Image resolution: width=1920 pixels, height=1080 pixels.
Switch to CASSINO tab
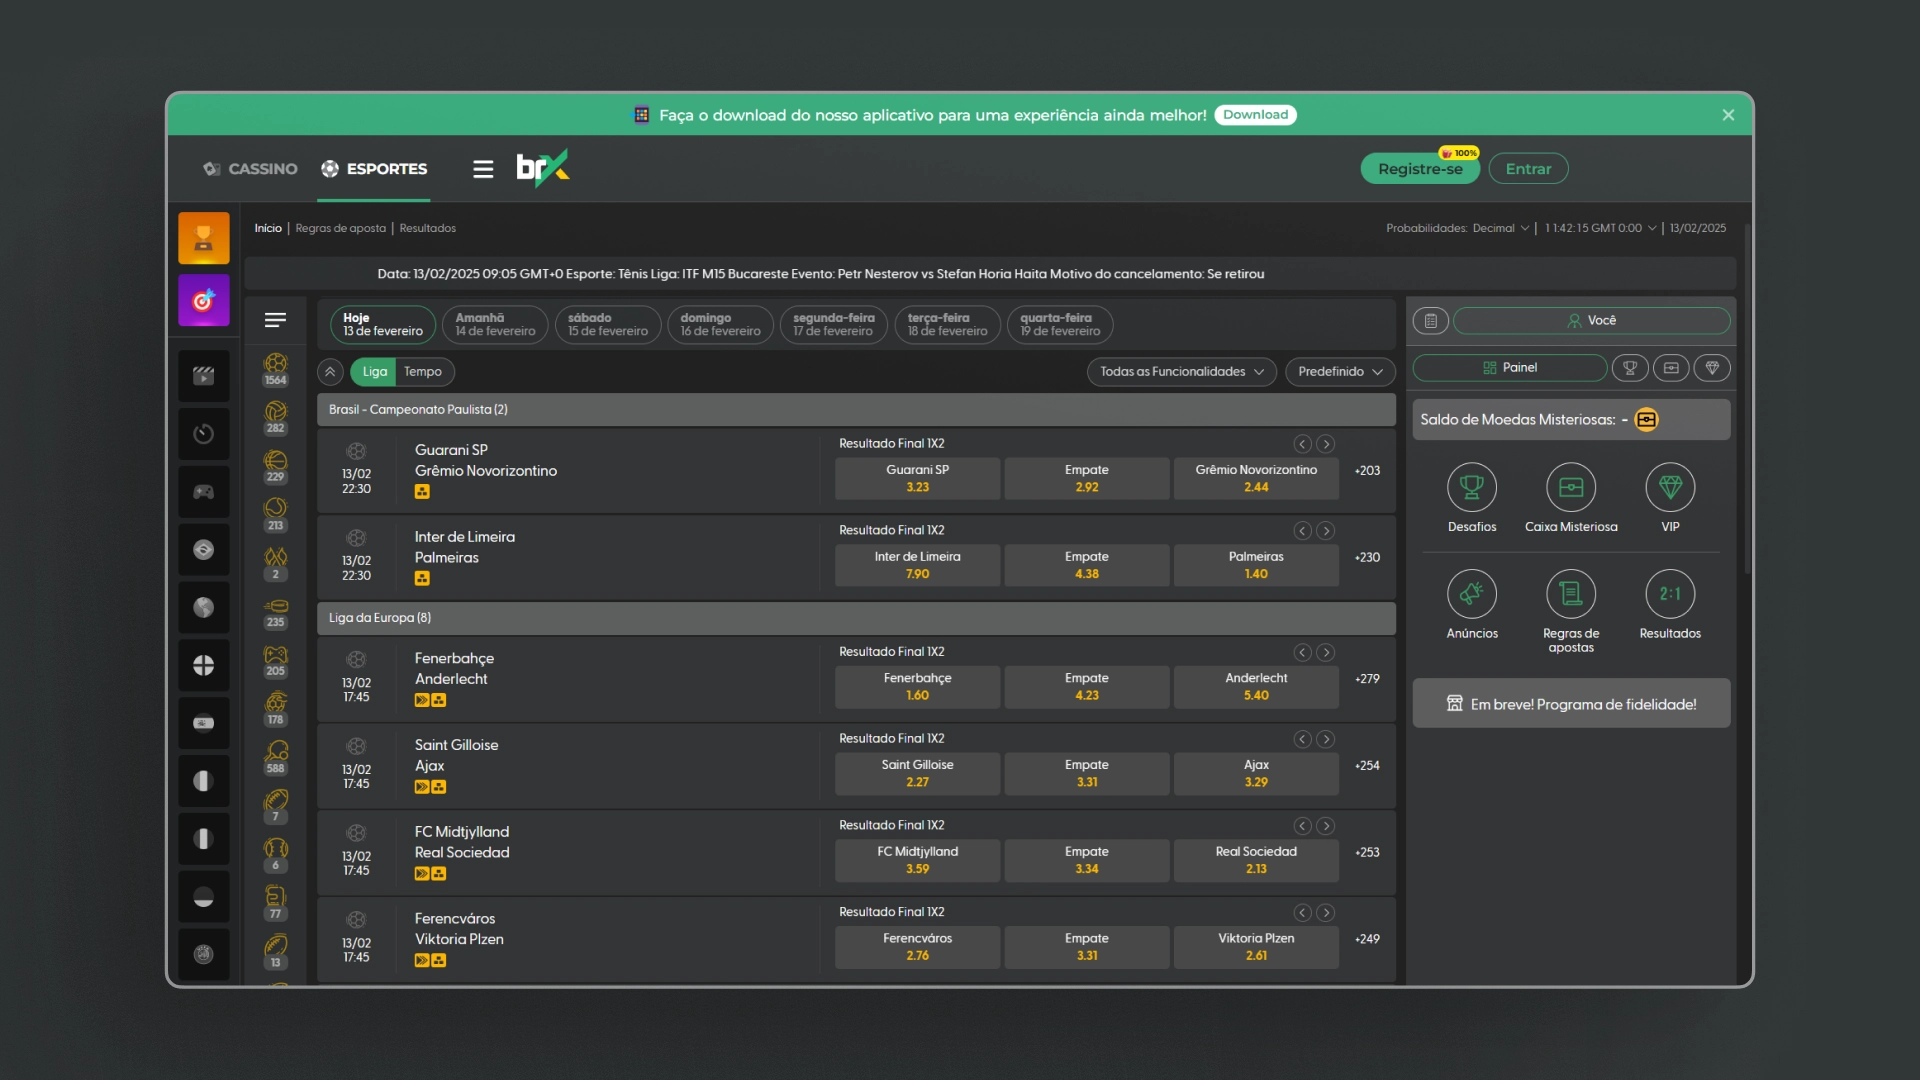251,169
